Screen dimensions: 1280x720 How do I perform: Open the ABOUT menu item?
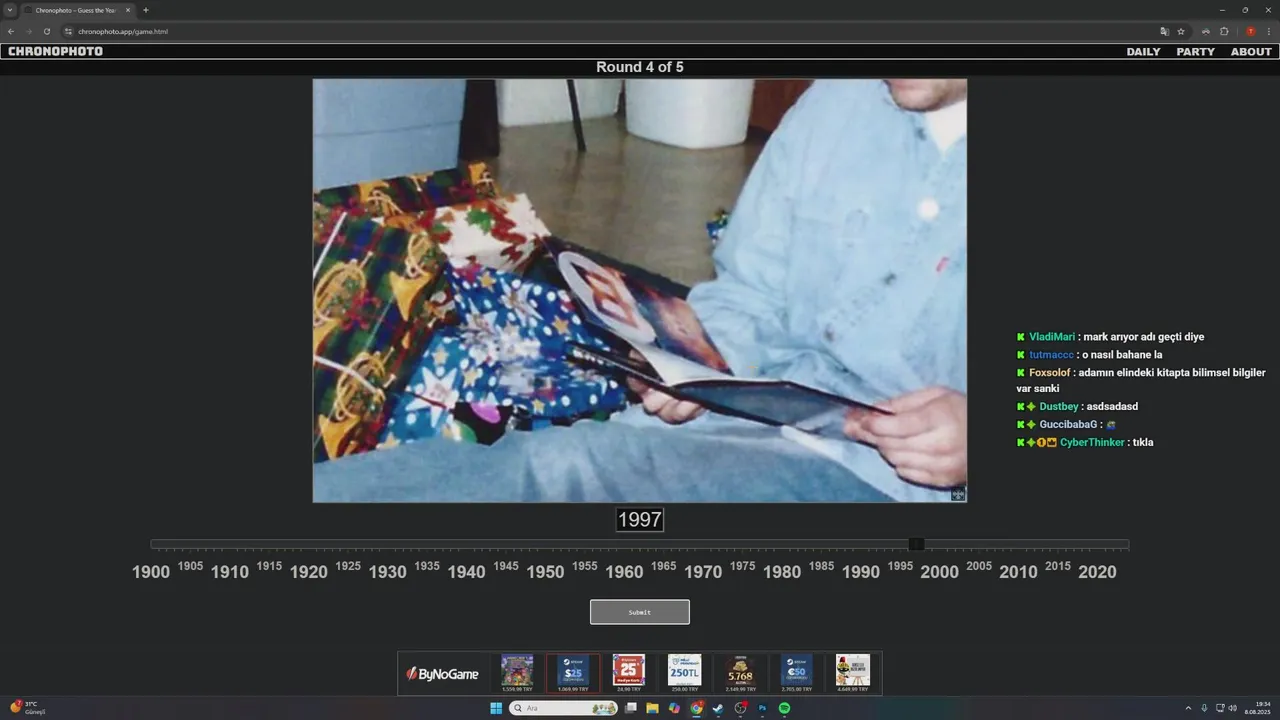(1251, 52)
